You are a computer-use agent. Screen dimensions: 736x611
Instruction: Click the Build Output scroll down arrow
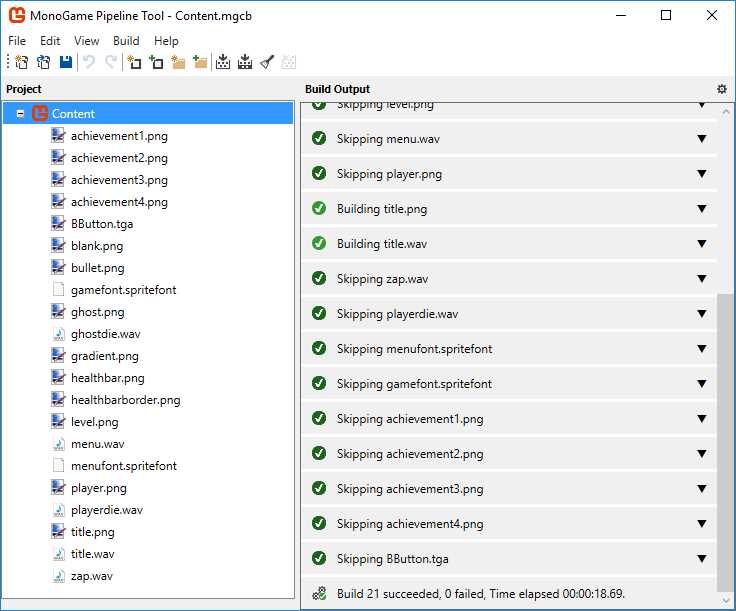pos(726,600)
